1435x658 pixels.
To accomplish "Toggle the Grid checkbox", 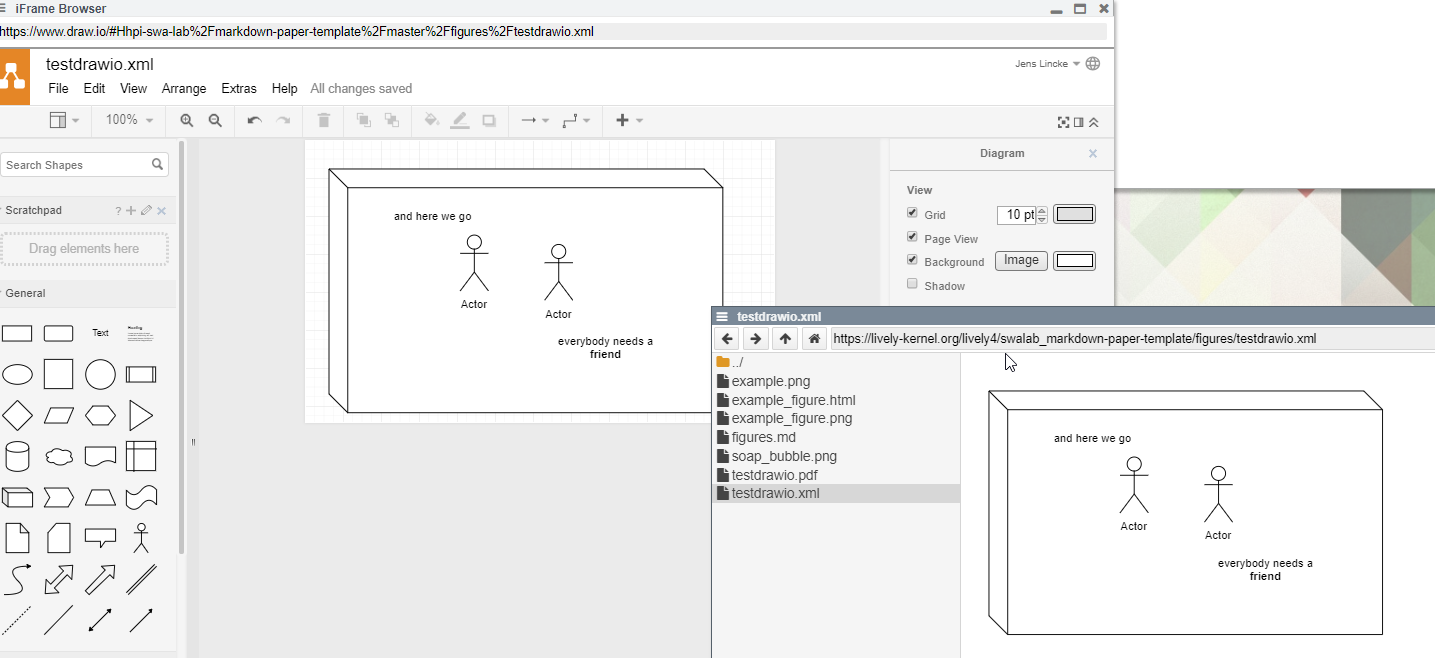I will click(x=912, y=213).
